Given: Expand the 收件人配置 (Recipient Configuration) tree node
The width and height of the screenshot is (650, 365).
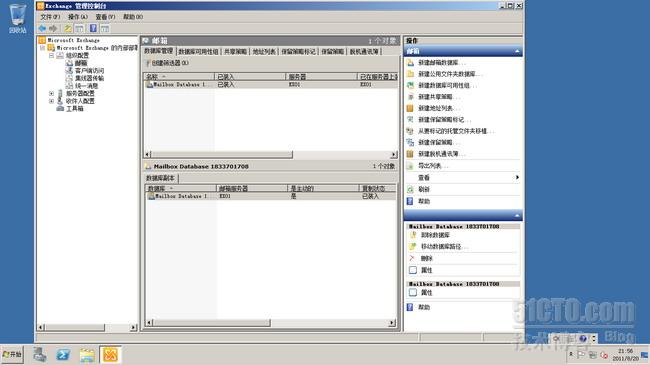Looking at the screenshot, I should point(51,101).
